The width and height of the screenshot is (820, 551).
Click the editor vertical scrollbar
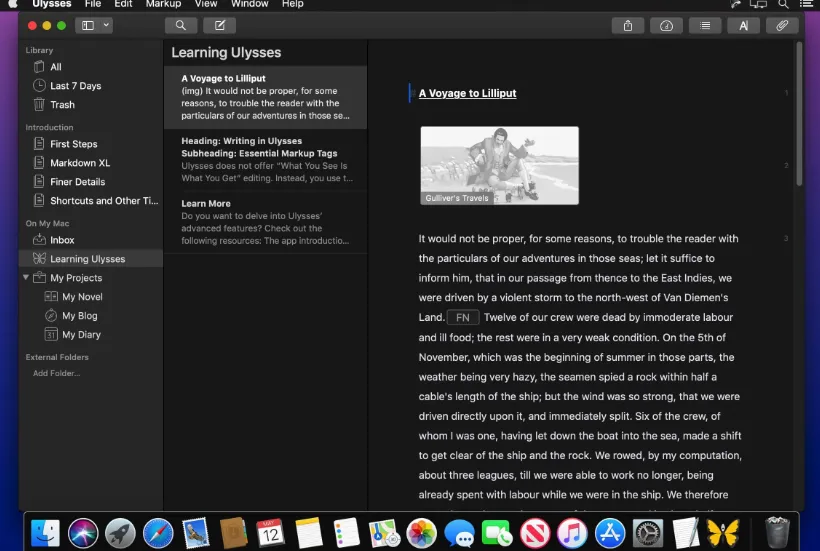click(799, 114)
